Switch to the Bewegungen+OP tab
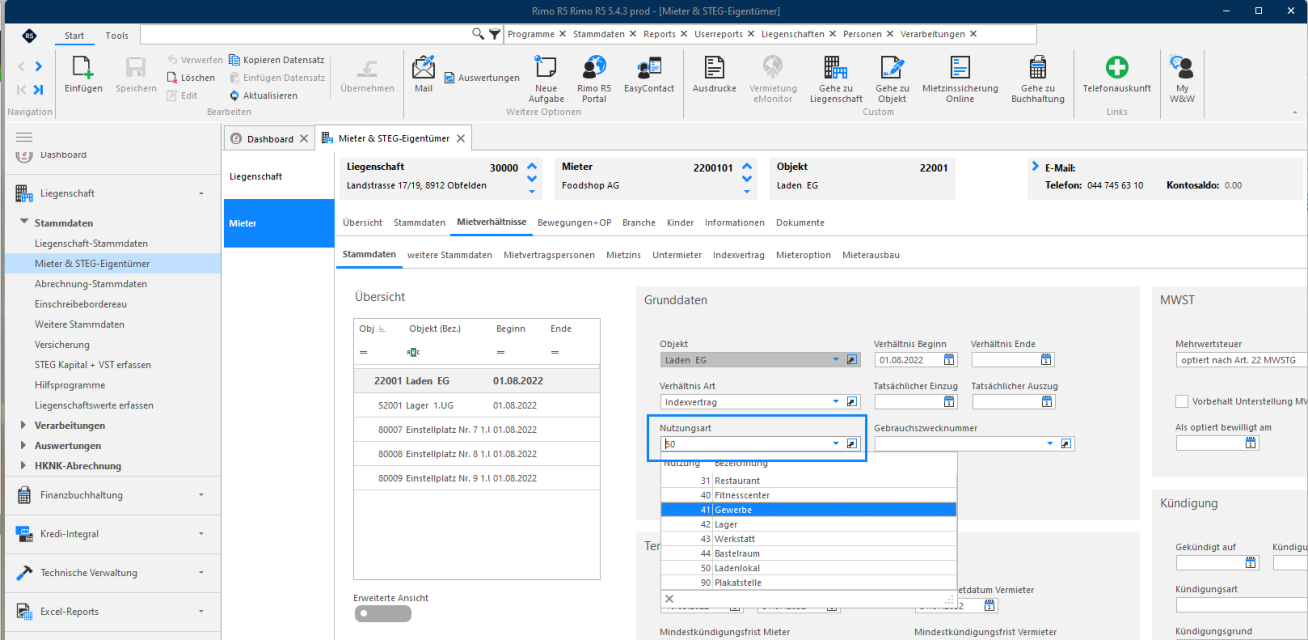Viewport: 1308px width, 640px height. [x=574, y=223]
